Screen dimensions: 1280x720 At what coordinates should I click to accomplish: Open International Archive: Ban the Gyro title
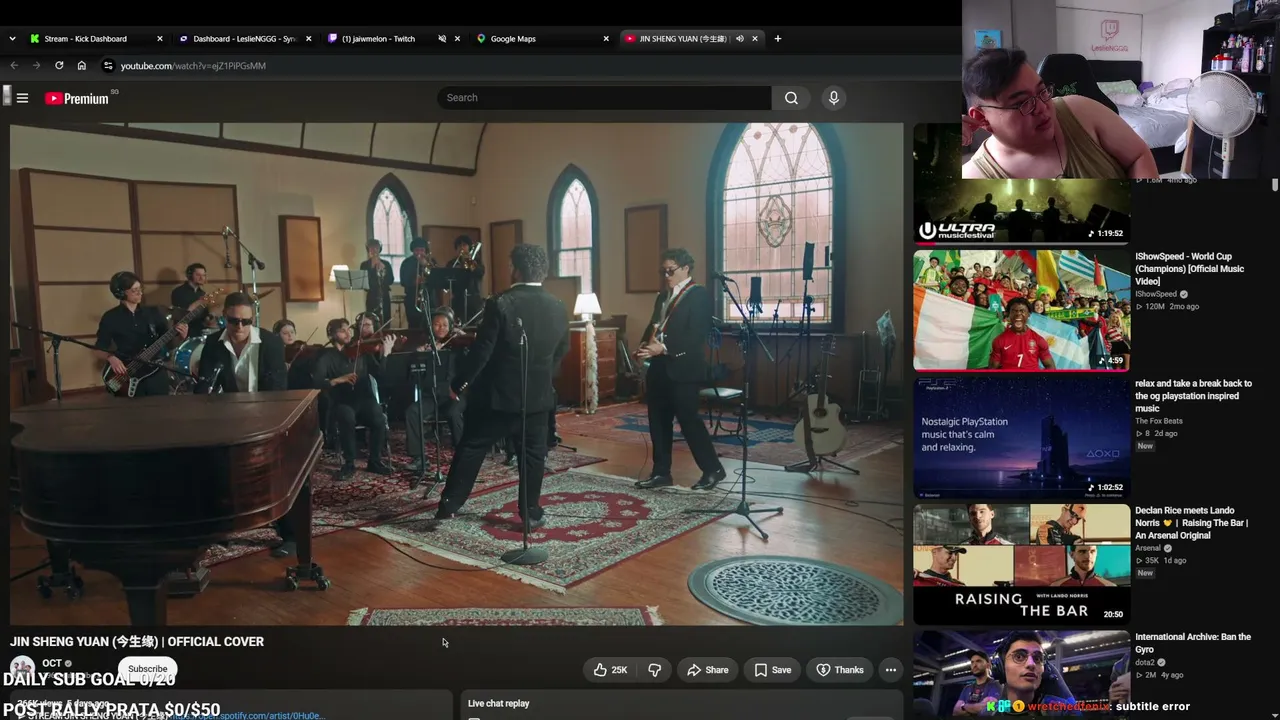point(1193,643)
